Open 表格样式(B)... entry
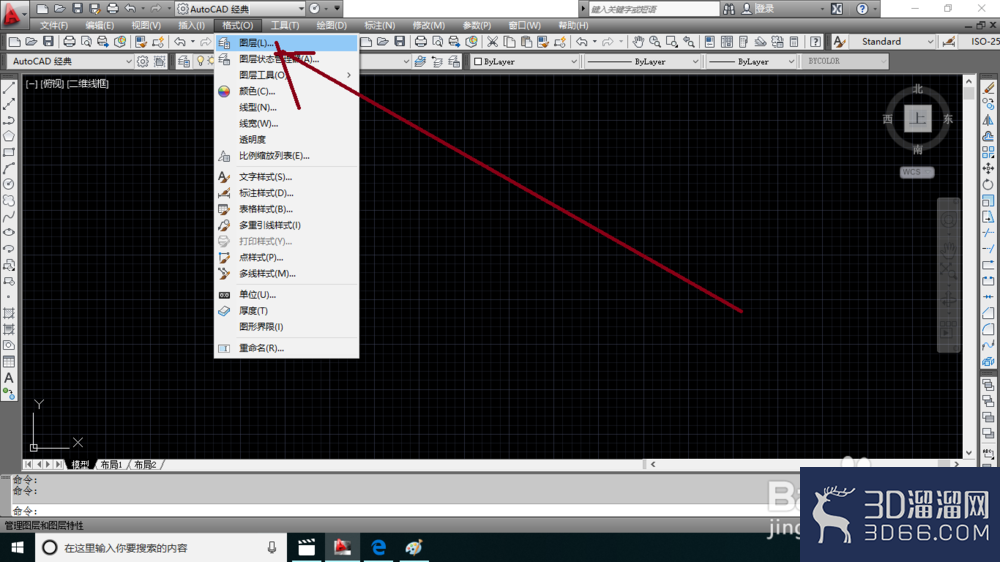The height and width of the screenshot is (562, 1000). (286, 209)
